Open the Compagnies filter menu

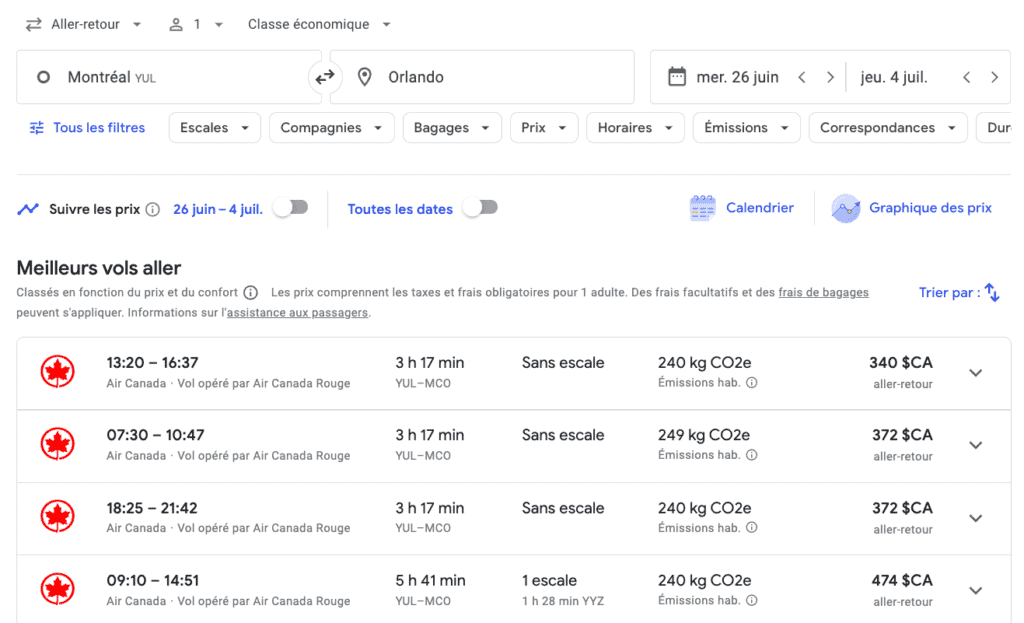pos(331,128)
